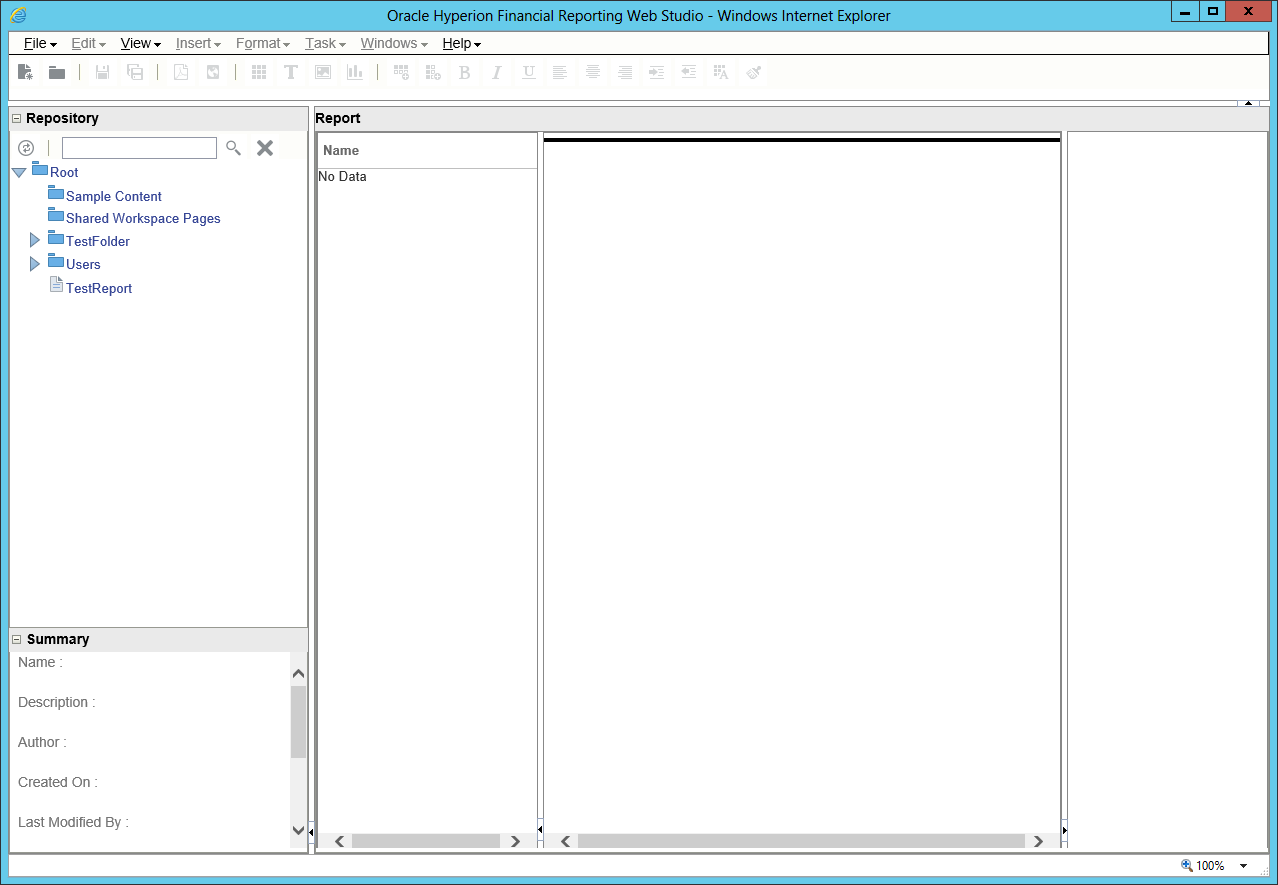Select the Sample Content folder

click(113, 196)
